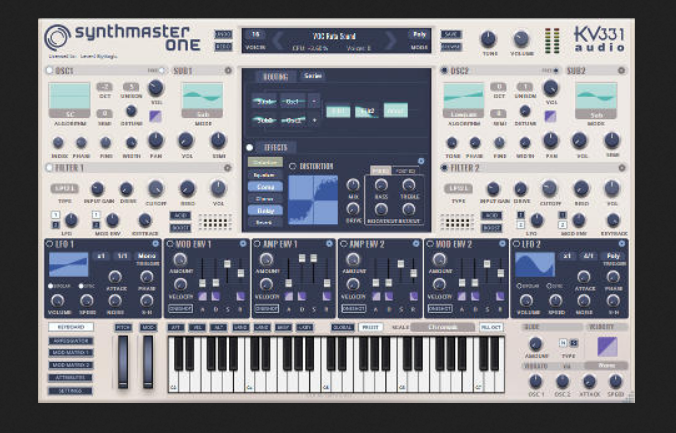Toggle the LFO 2 Bipolar option
Screen dimensions: 676x433
pyautogui.click(x=519, y=286)
